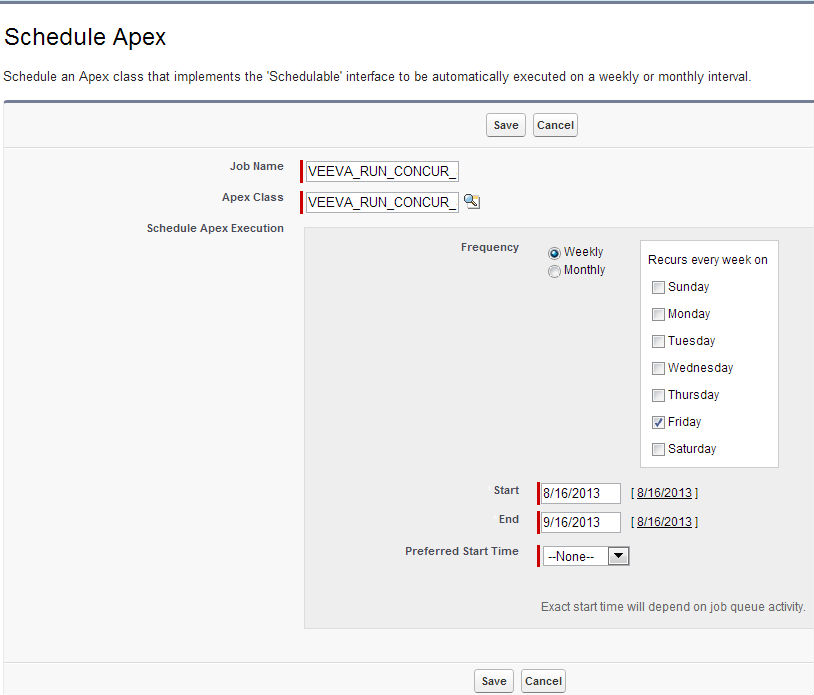Screen dimensions: 814x695
Task: Click the date link beside End field
Action: [x=664, y=522]
